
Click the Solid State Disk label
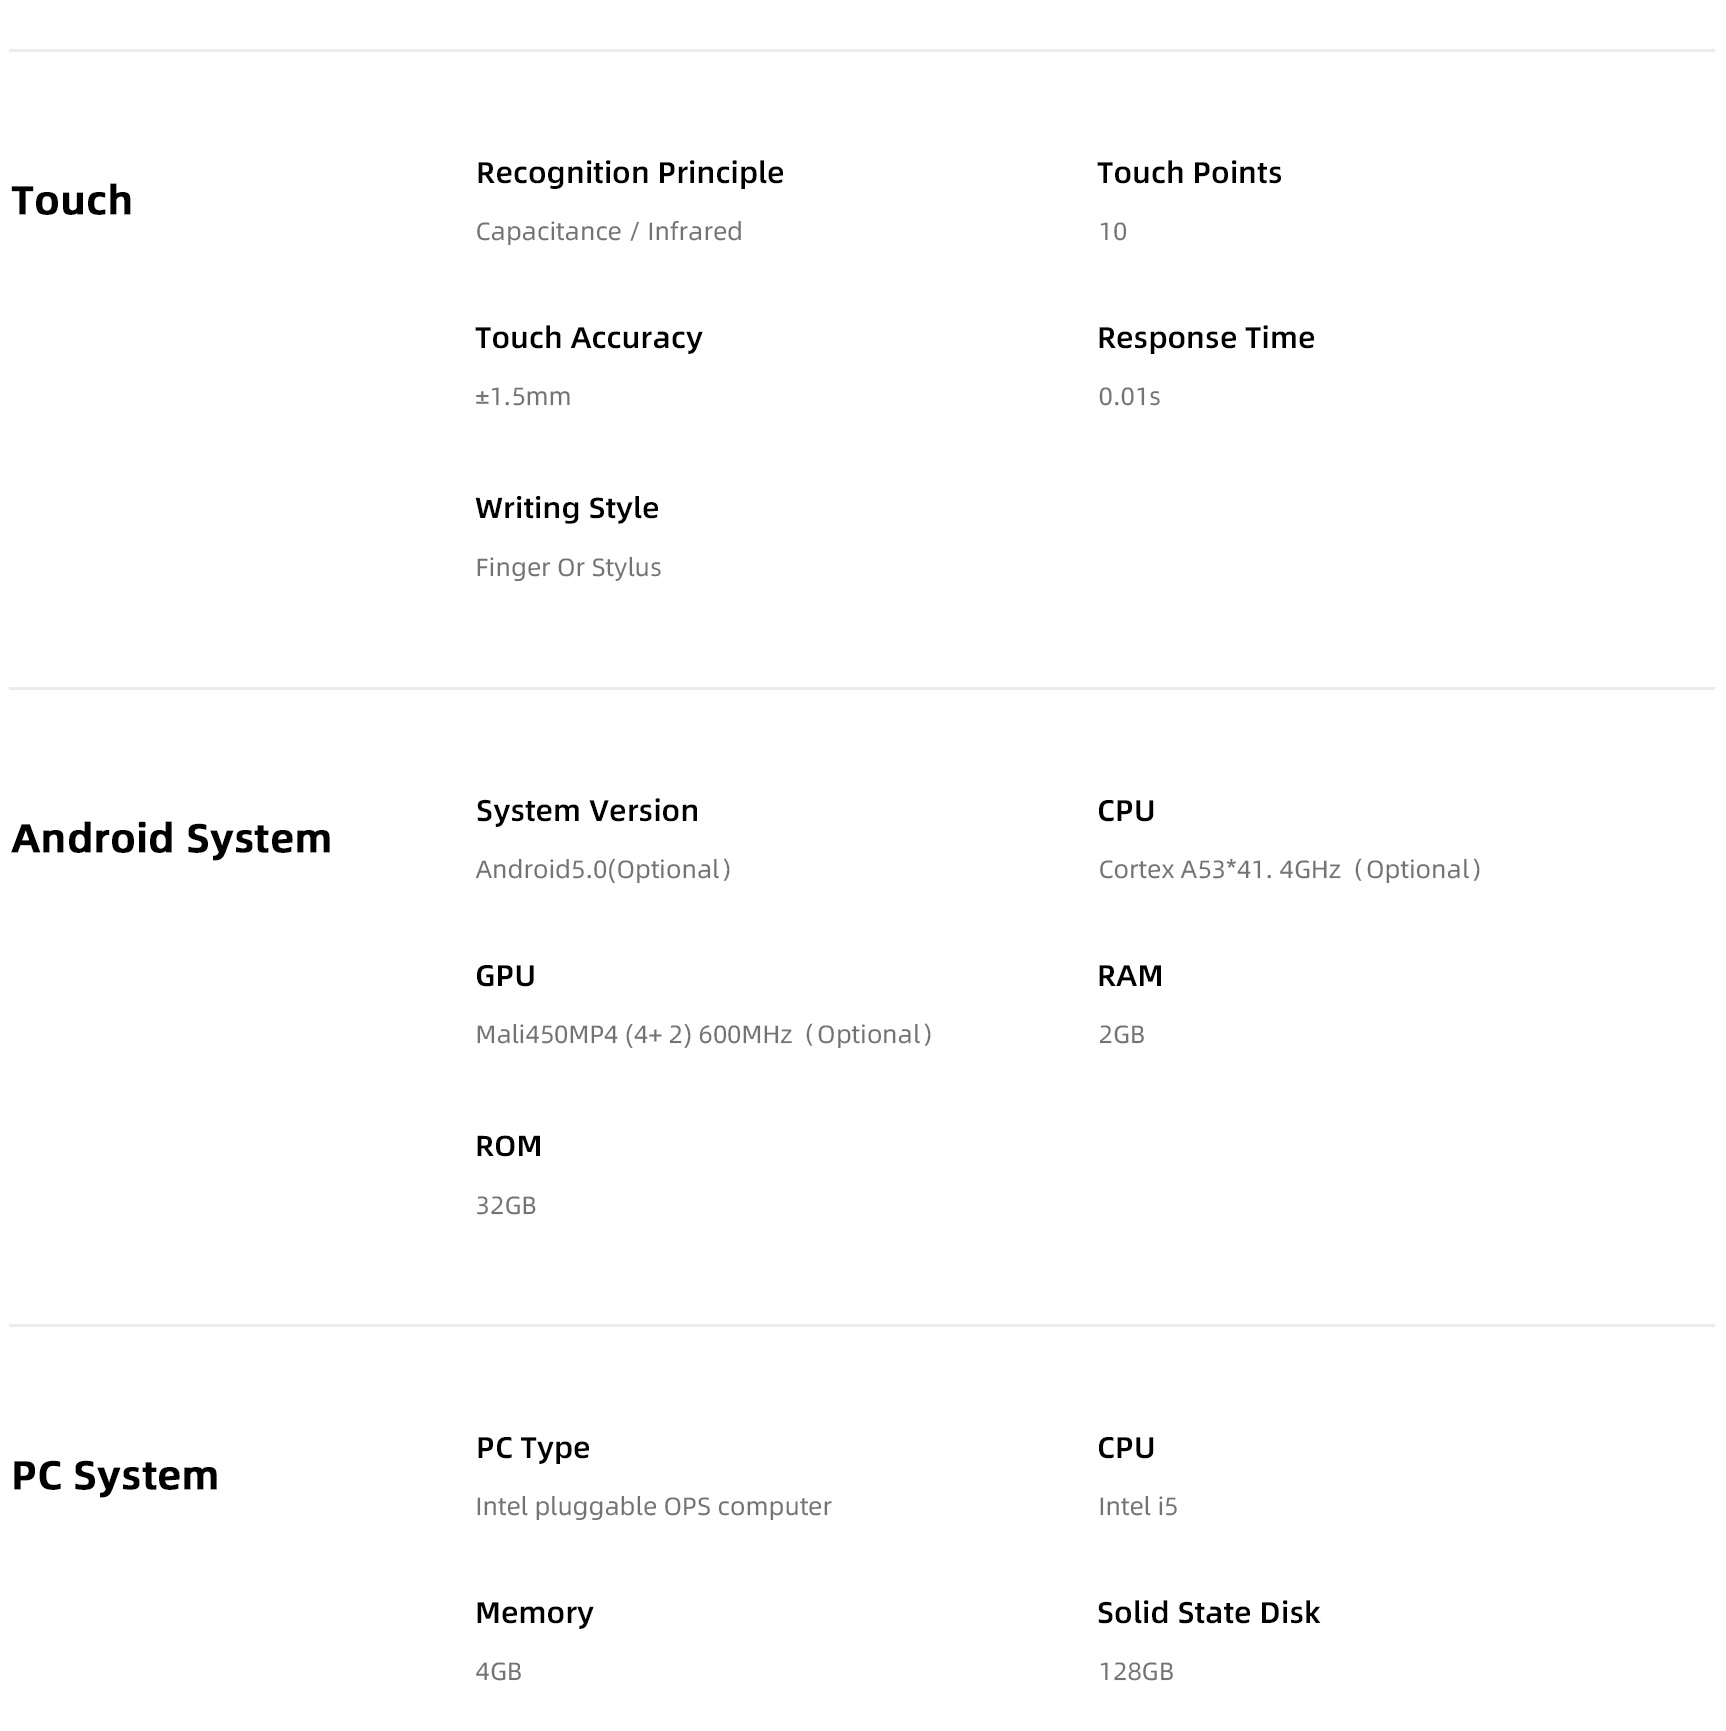click(1208, 1613)
